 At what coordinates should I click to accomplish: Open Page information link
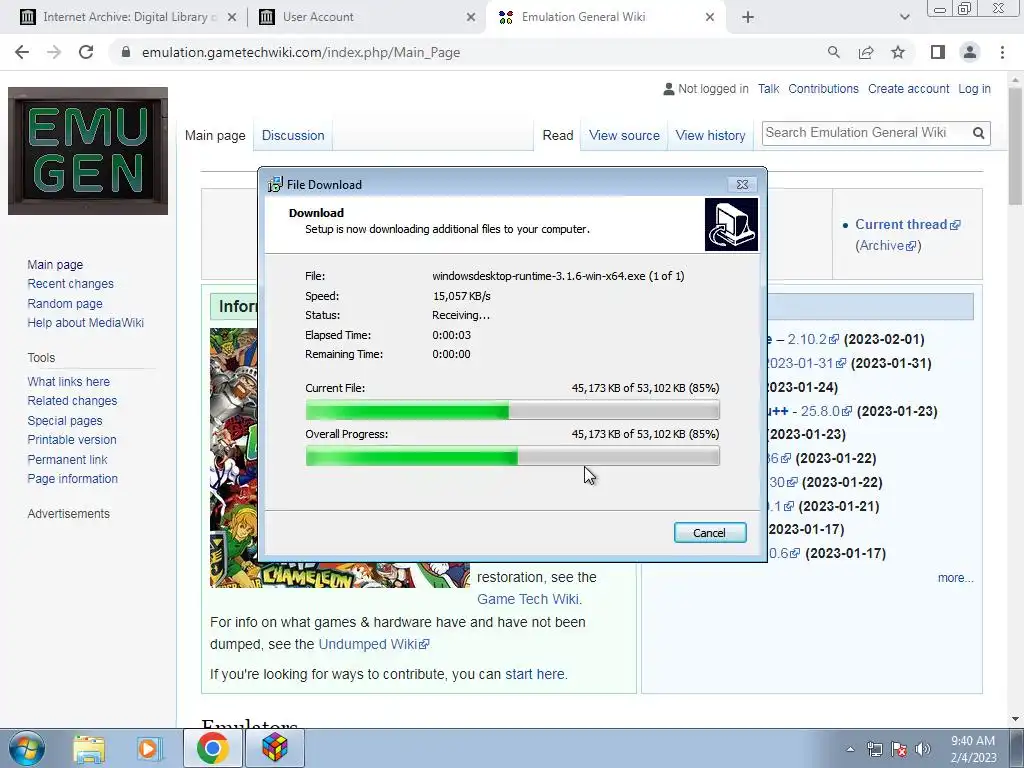tap(72, 479)
